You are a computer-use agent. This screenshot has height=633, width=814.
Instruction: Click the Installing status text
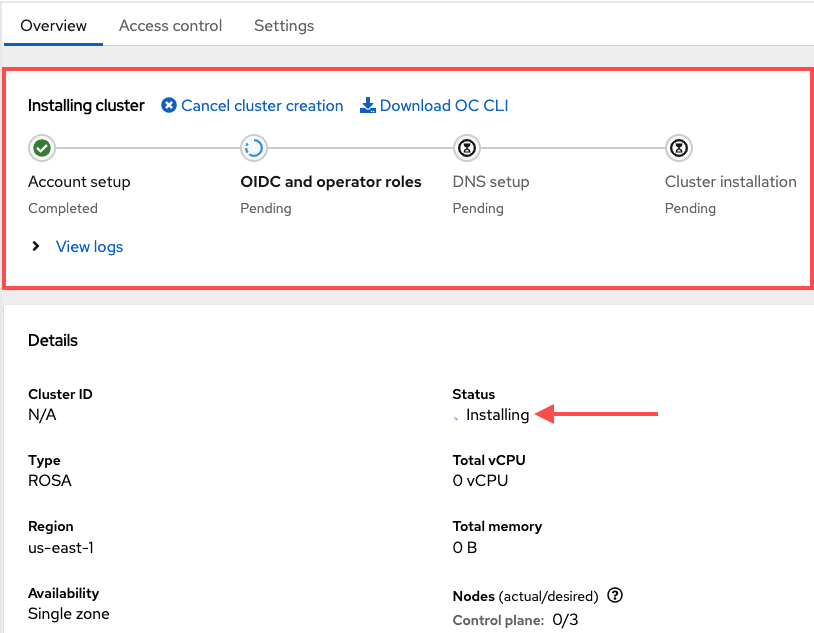click(x=497, y=415)
